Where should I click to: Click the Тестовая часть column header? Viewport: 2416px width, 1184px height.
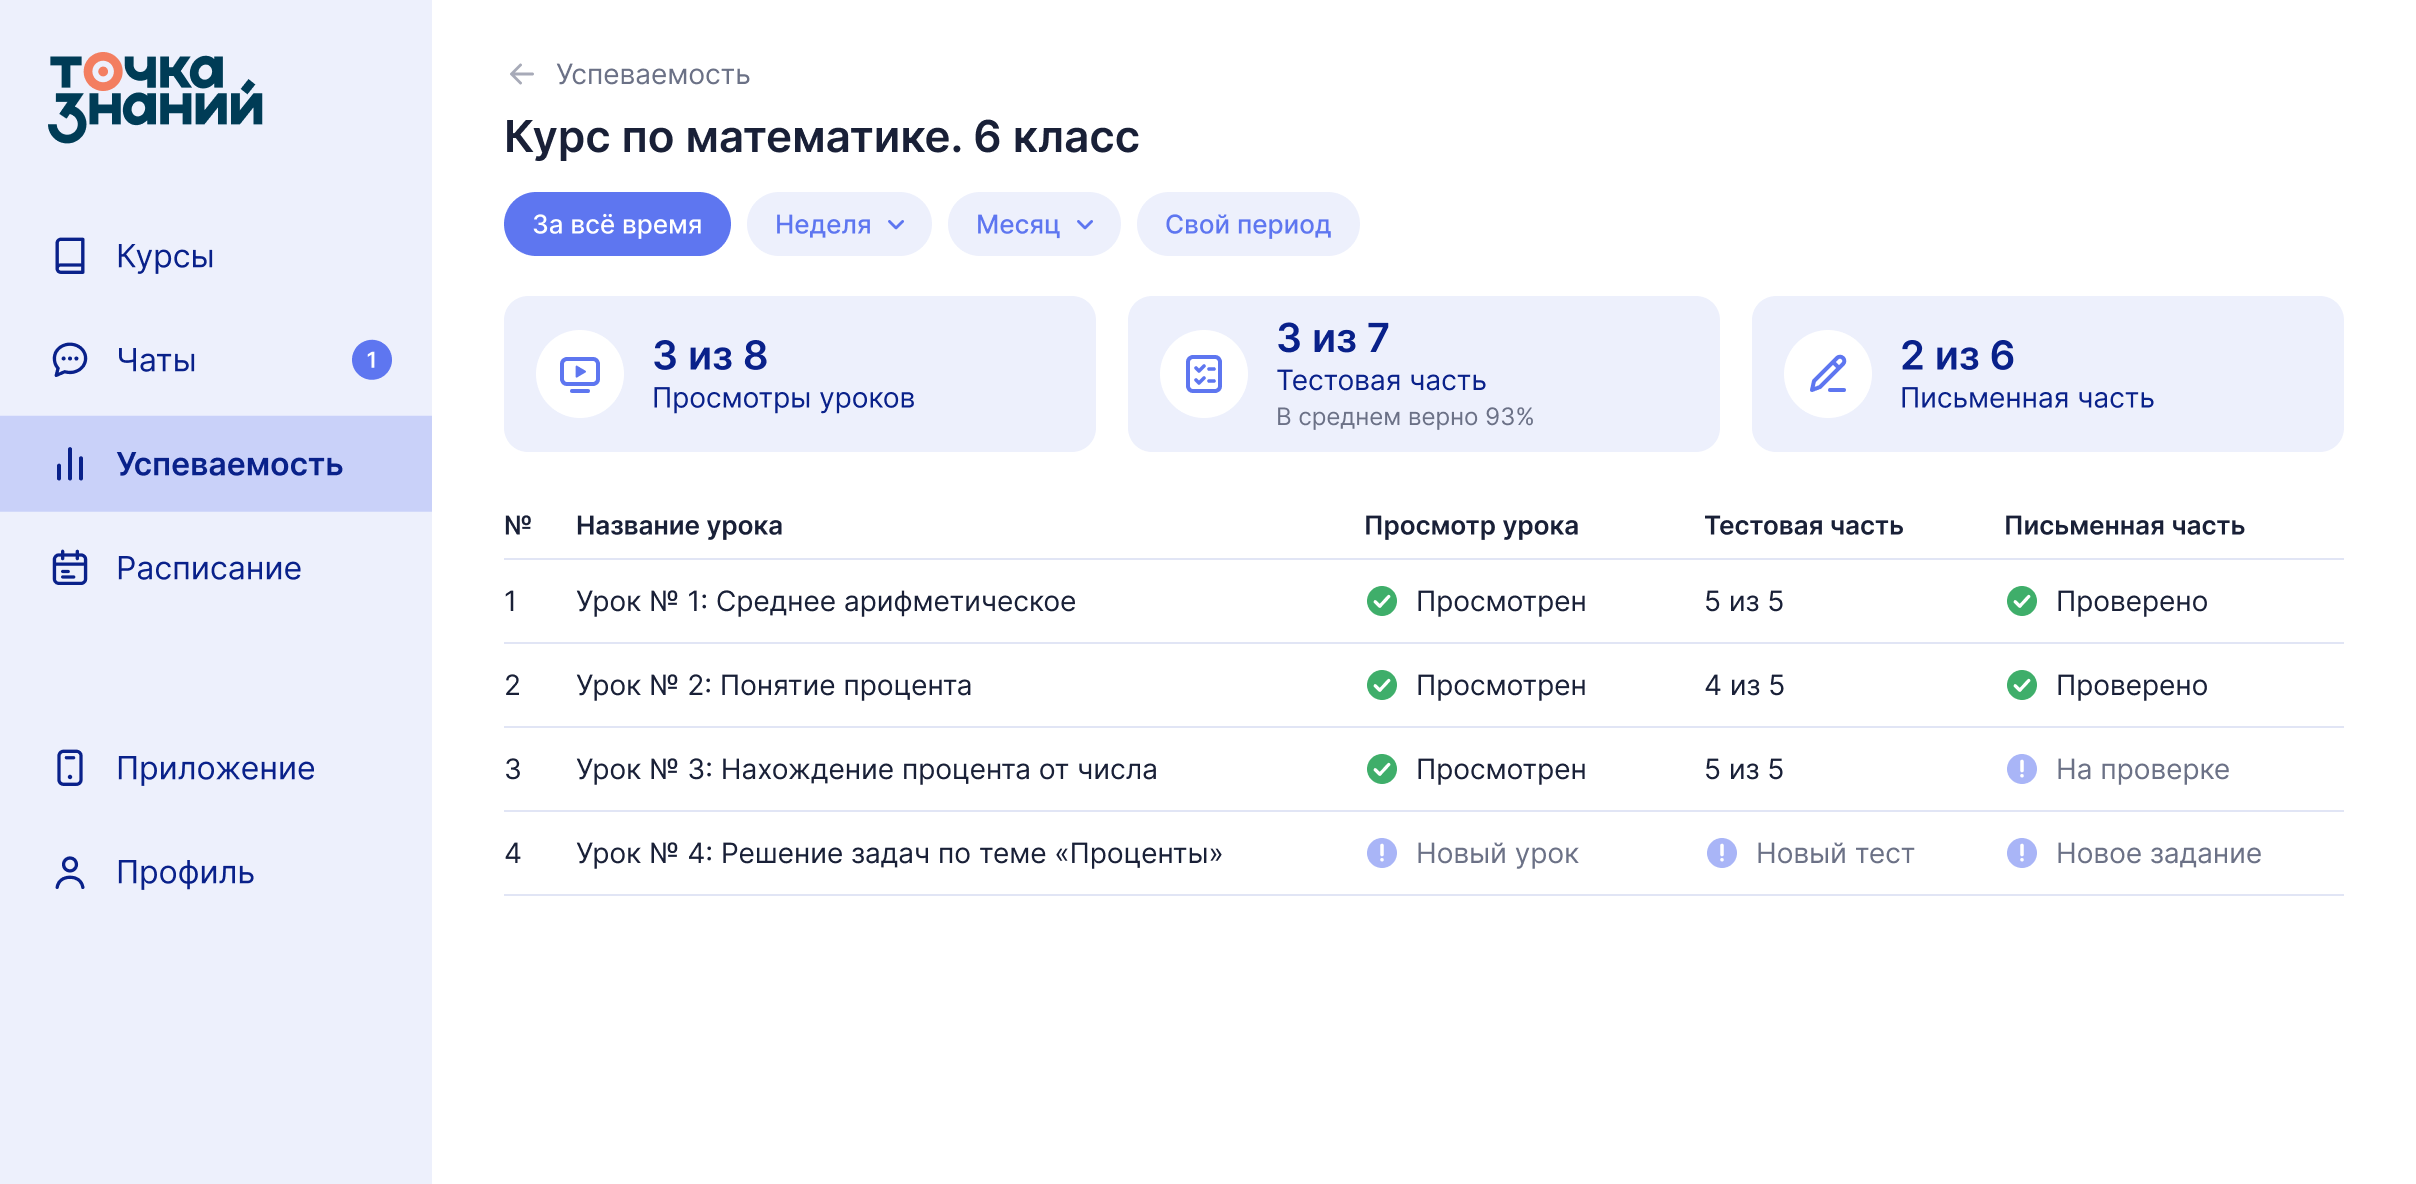click(x=1804, y=525)
